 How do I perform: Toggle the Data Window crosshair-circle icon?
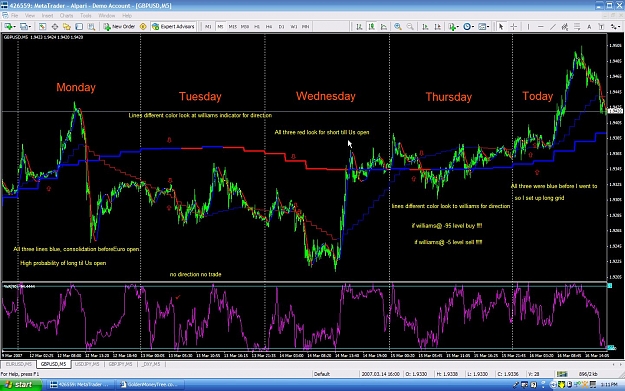55,26
